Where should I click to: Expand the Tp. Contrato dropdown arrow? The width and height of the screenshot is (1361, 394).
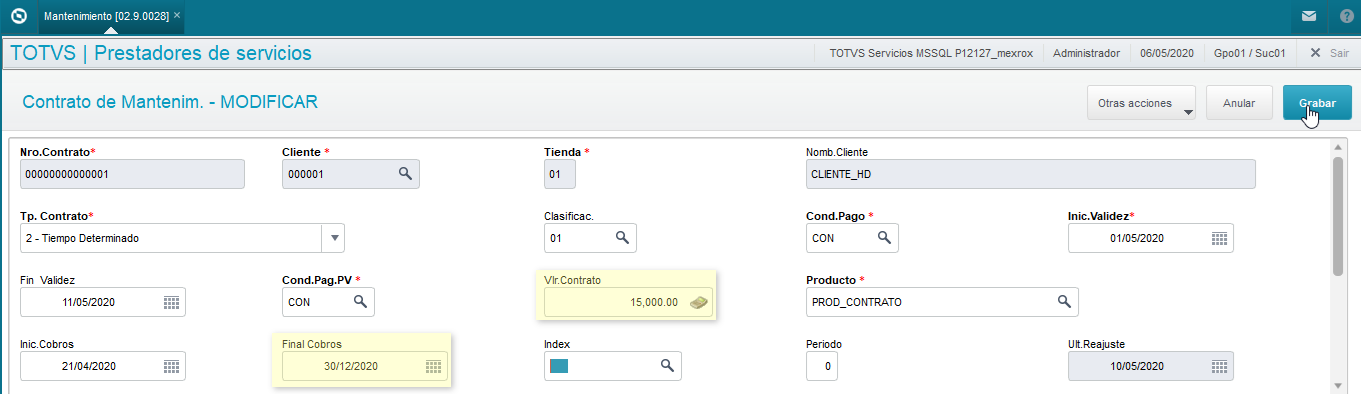click(x=335, y=238)
